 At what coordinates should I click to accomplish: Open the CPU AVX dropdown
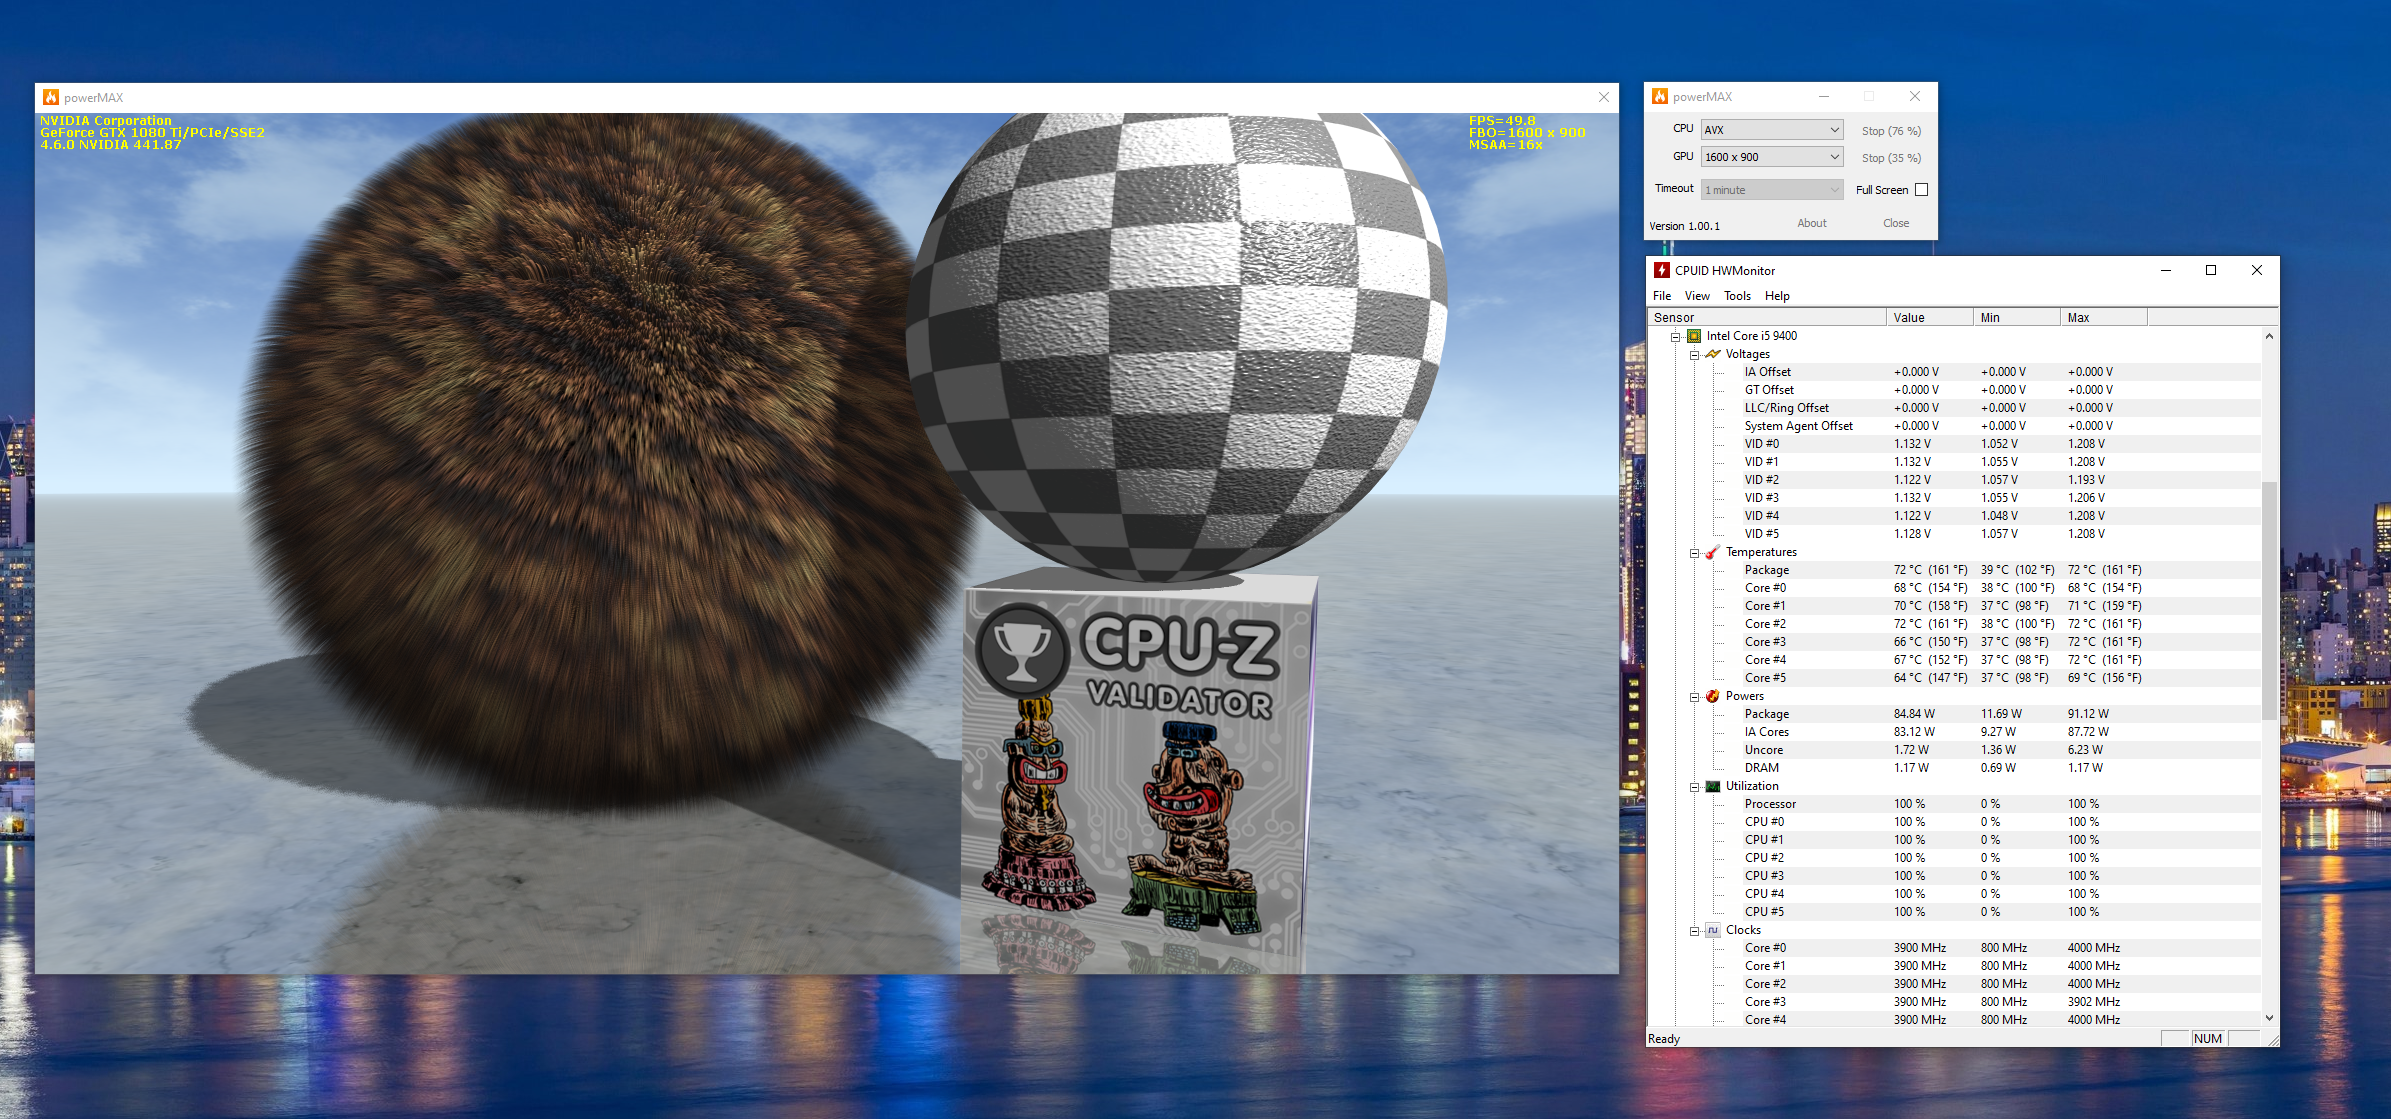[1772, 130]
